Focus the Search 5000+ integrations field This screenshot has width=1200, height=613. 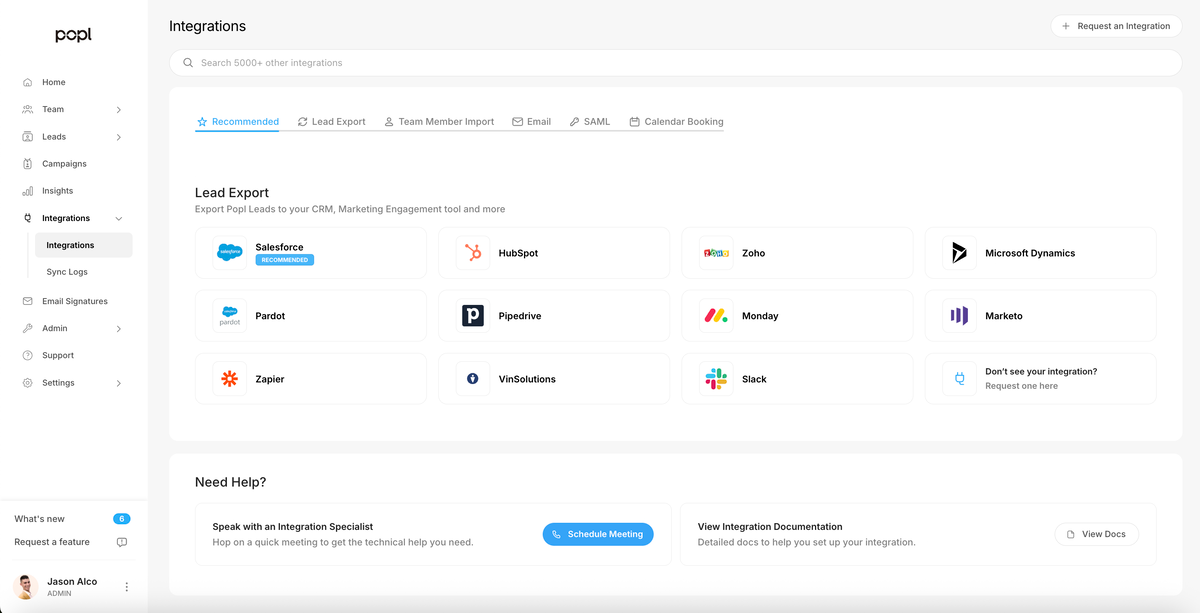tap(675, 63)
